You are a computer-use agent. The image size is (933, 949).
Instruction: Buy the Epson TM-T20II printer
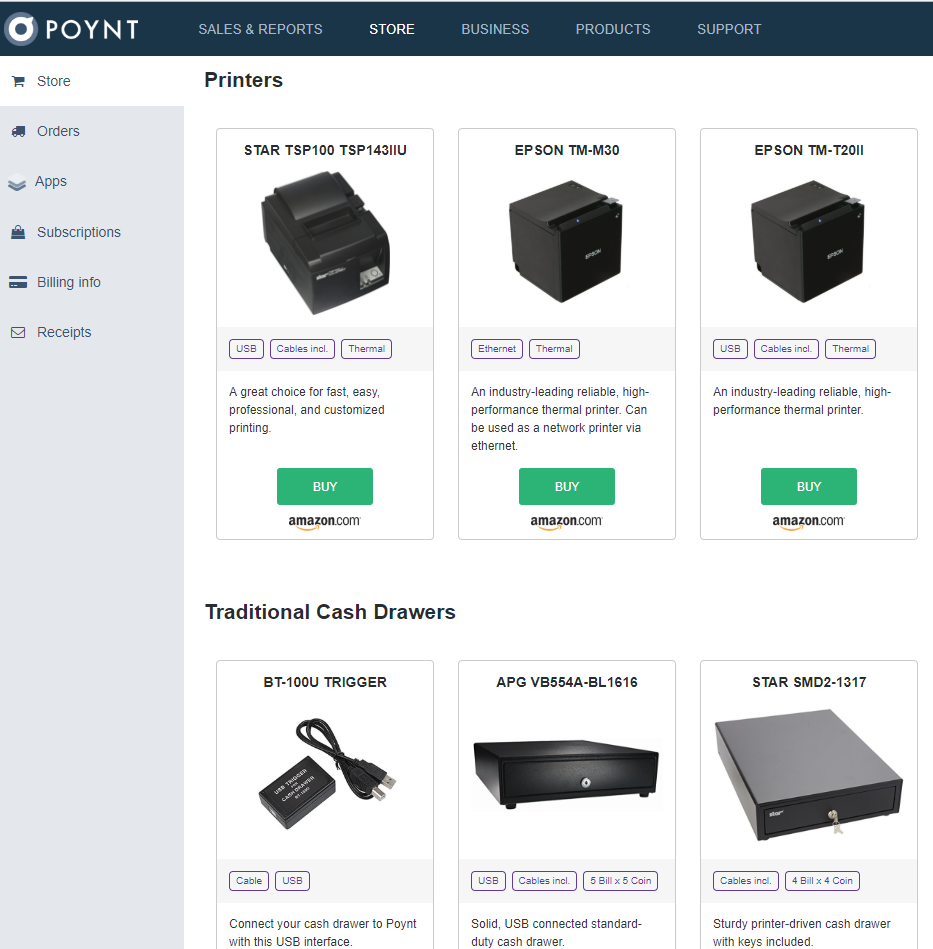(x=809, y=487)
